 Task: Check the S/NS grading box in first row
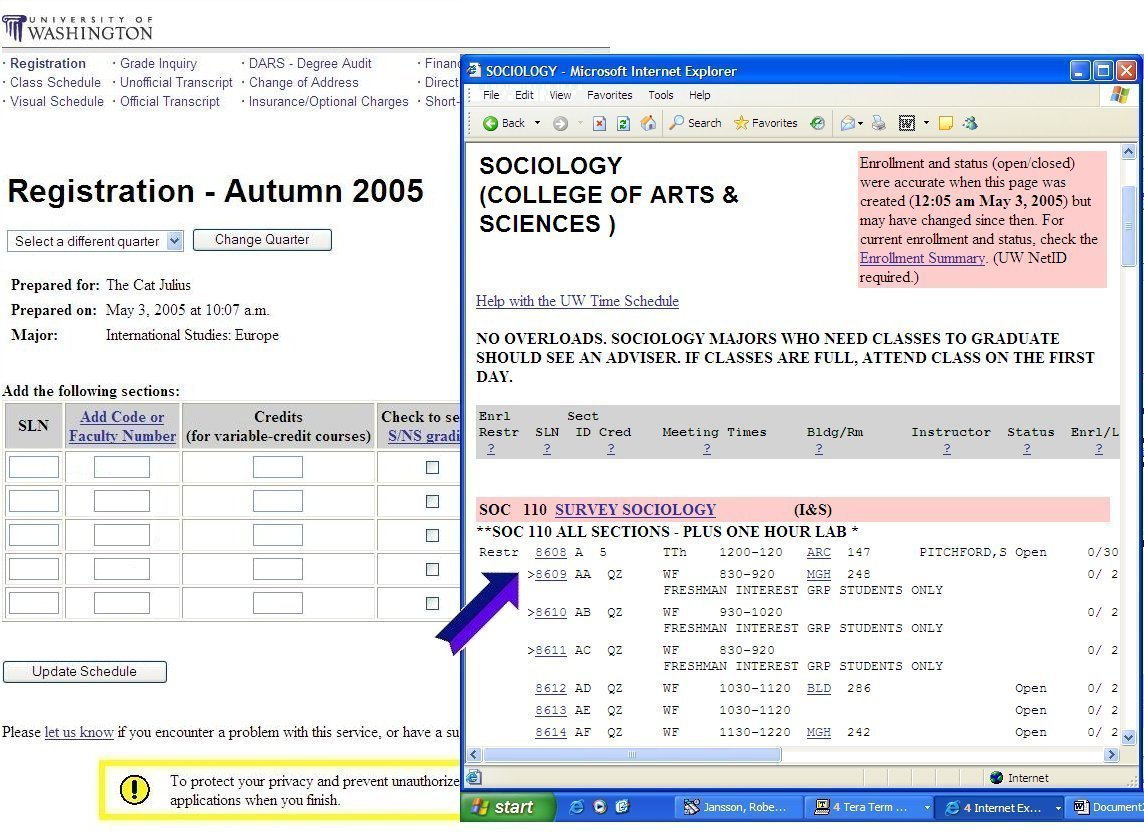432,467
